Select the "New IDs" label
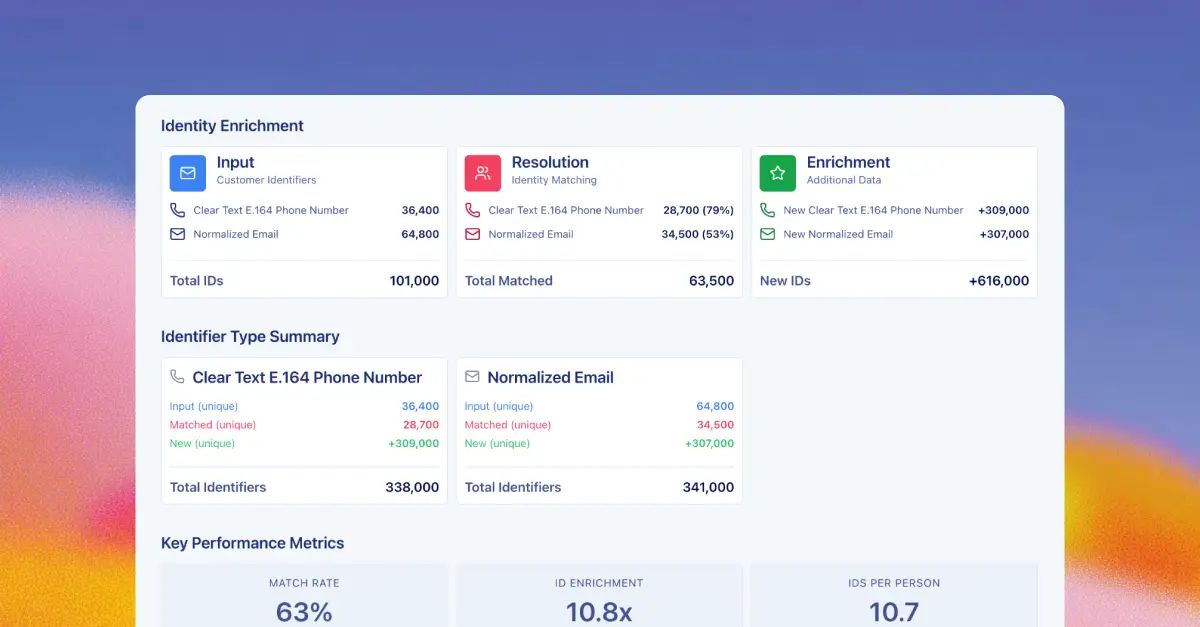 click(x=785, y=281)
